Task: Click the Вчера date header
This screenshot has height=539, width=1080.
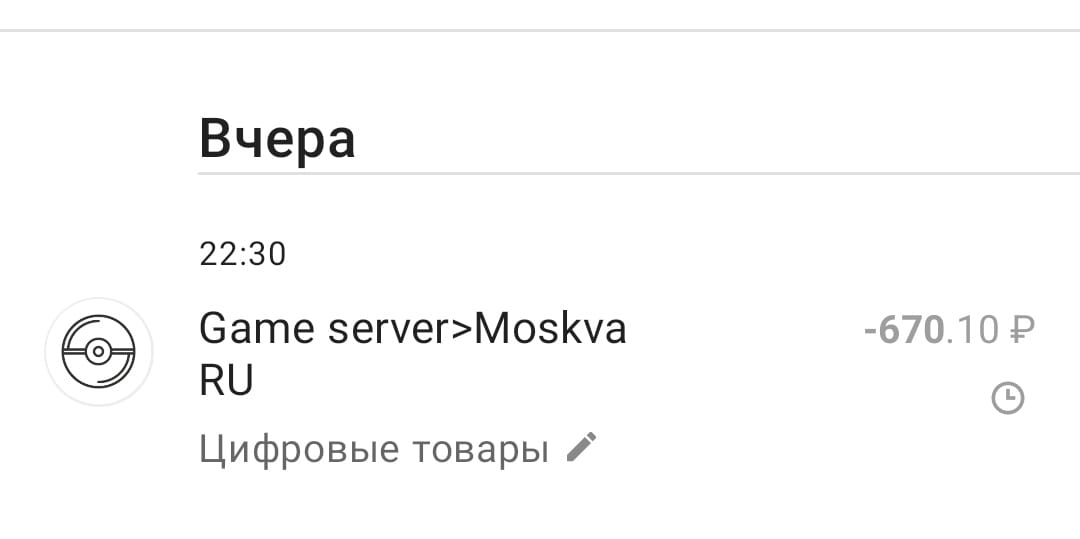Action: coord(277,140)
